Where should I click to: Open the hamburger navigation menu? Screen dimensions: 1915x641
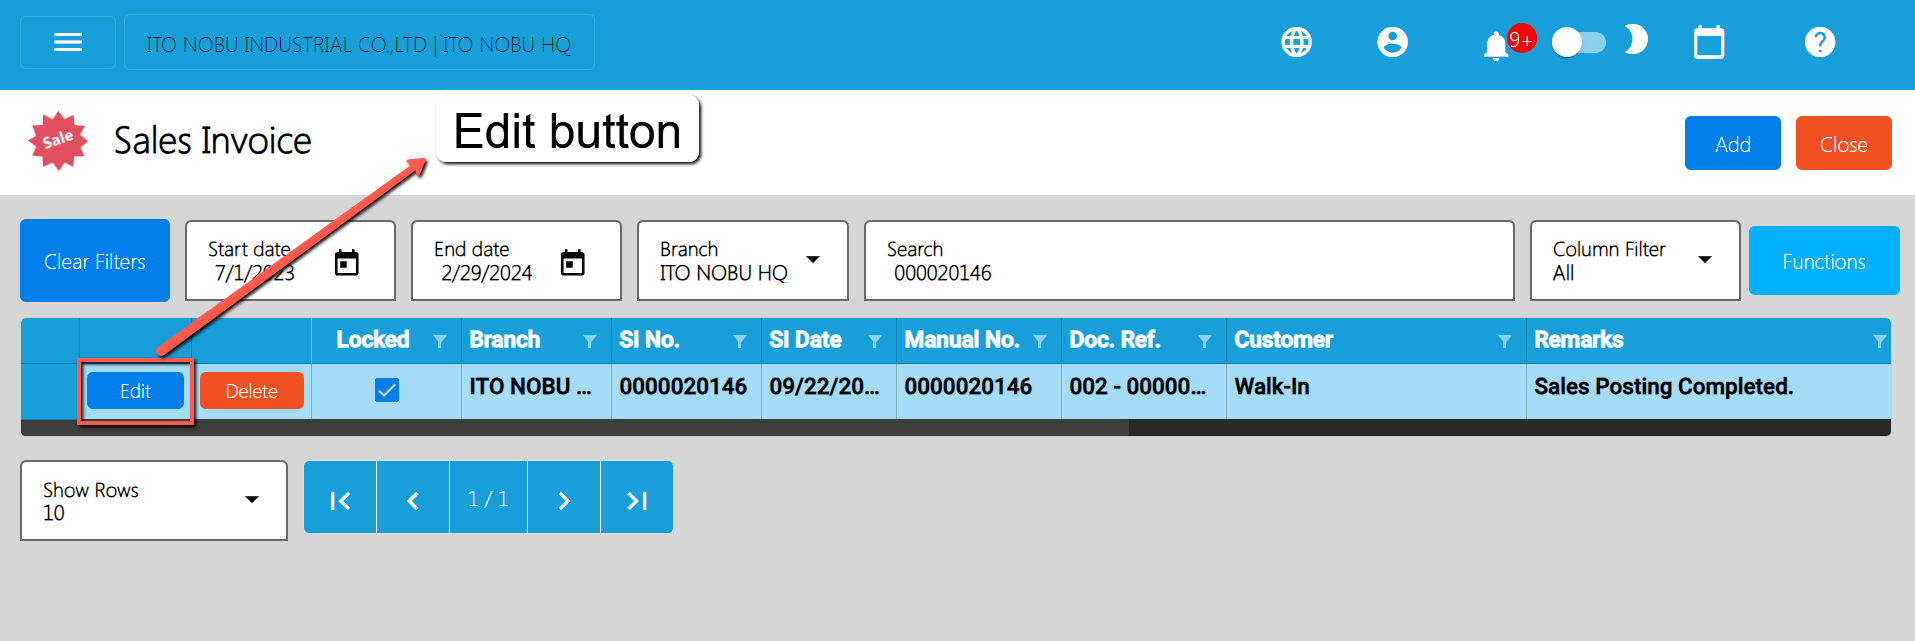tap(68, 42)
